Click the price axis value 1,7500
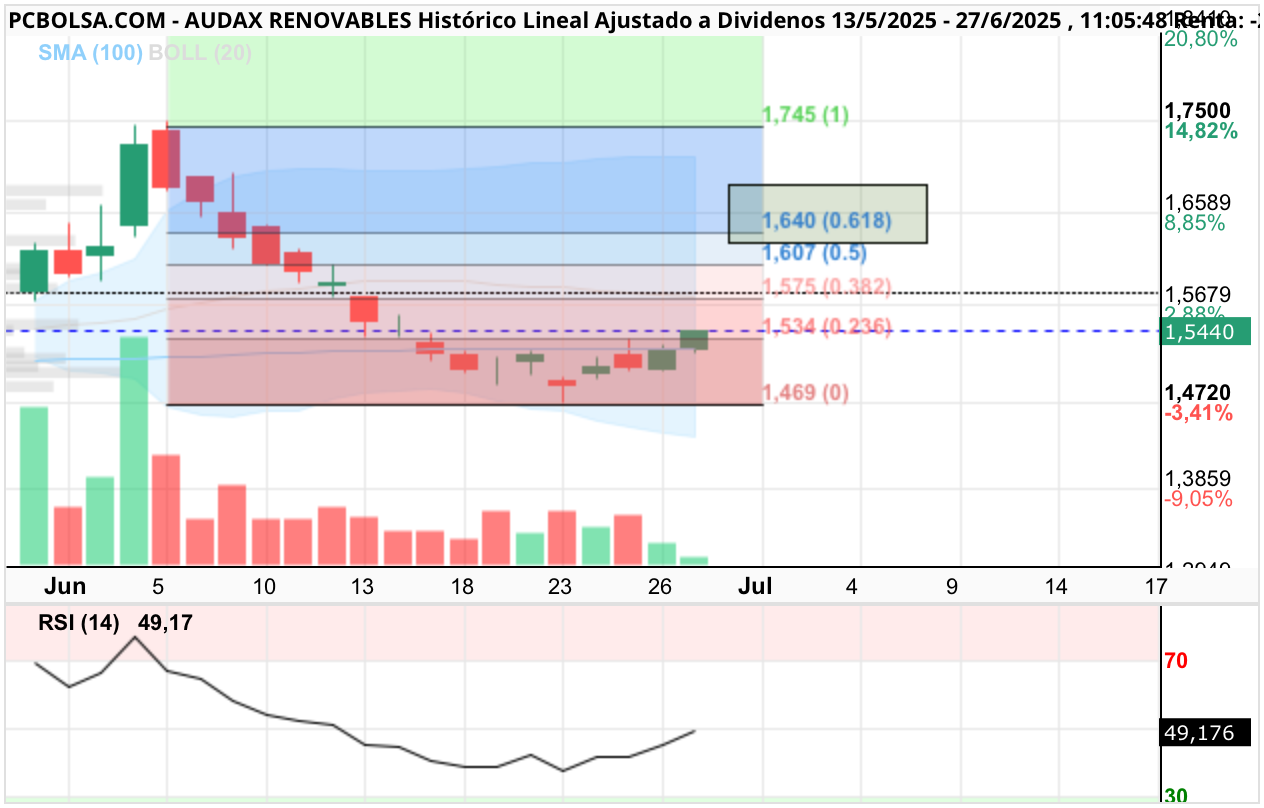Screen dimensions: 1264x808 point(1199,110)
